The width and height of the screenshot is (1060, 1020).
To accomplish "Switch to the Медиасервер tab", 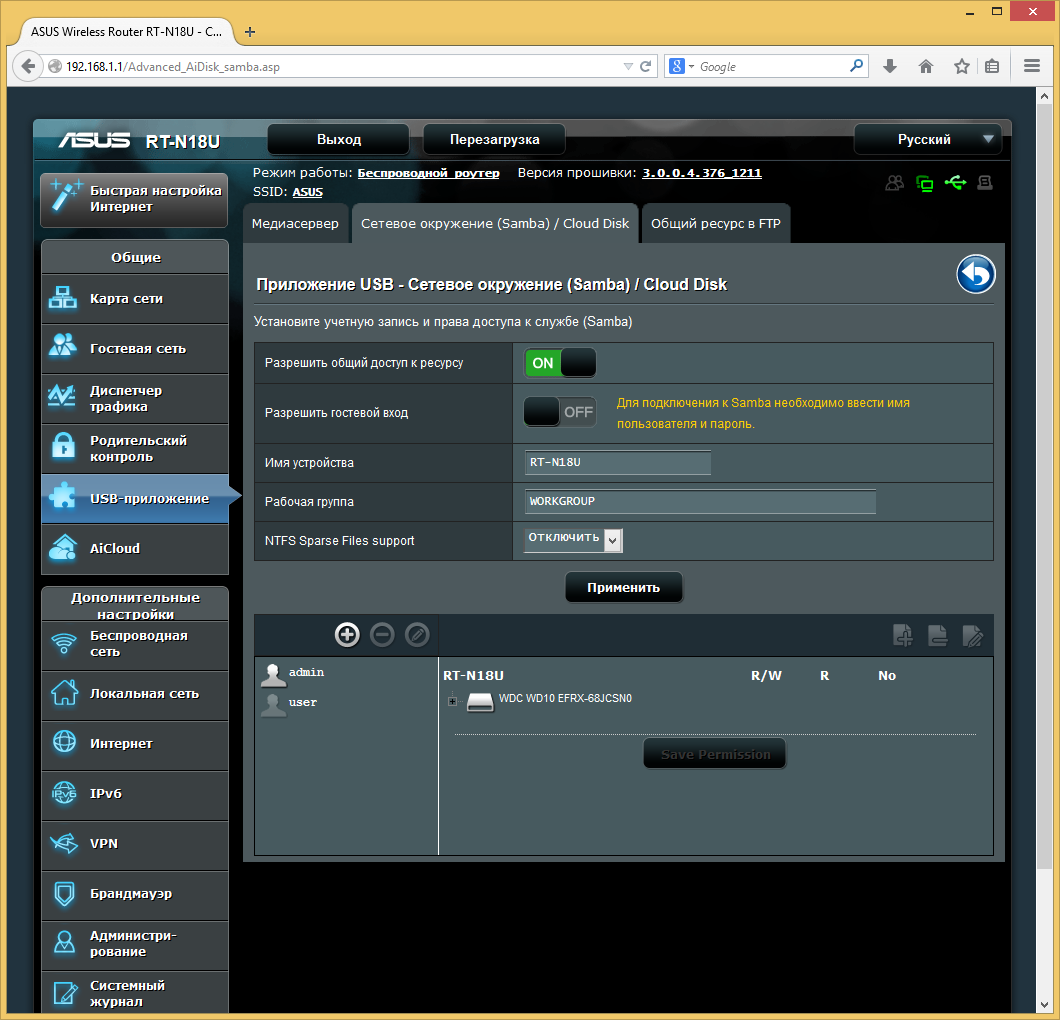I will pyautogui.click(x=295, y=224).
